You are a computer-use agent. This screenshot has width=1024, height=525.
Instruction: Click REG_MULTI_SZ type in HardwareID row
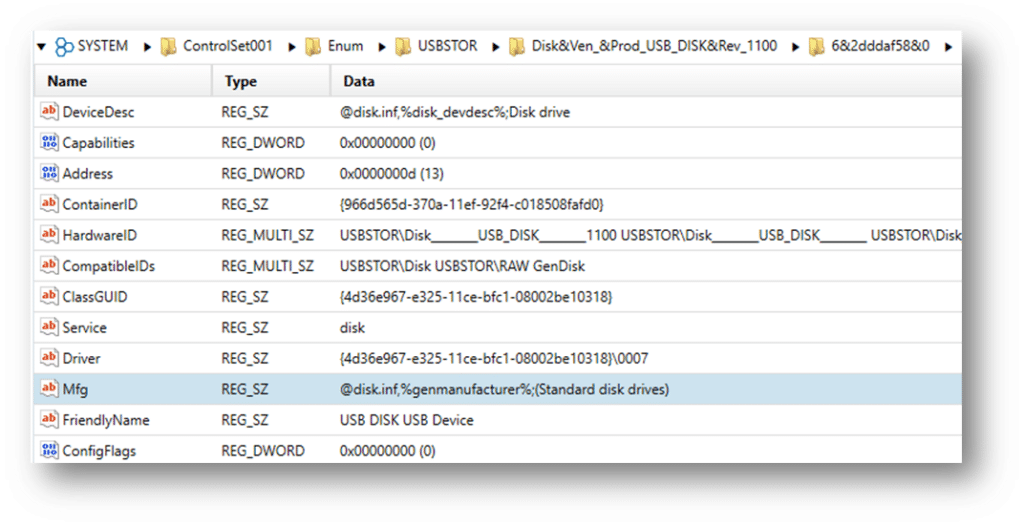coord(267,235)
